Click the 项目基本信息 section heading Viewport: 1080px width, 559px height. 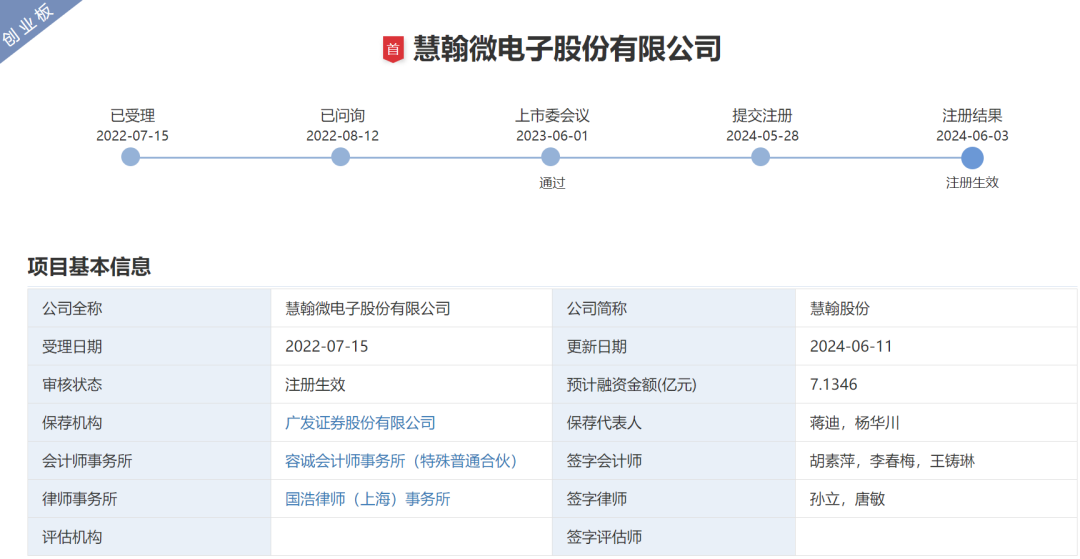pos(90,266)
